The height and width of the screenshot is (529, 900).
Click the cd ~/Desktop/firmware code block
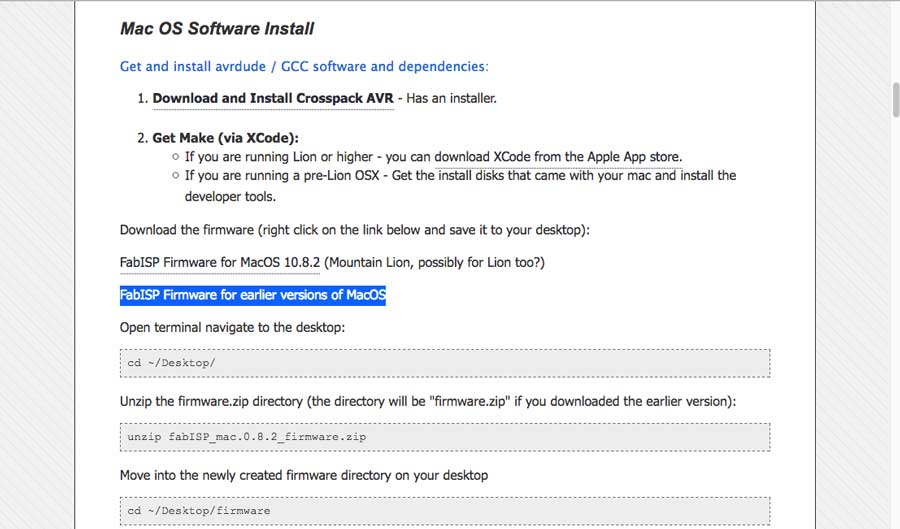click(x=444, y=510)
